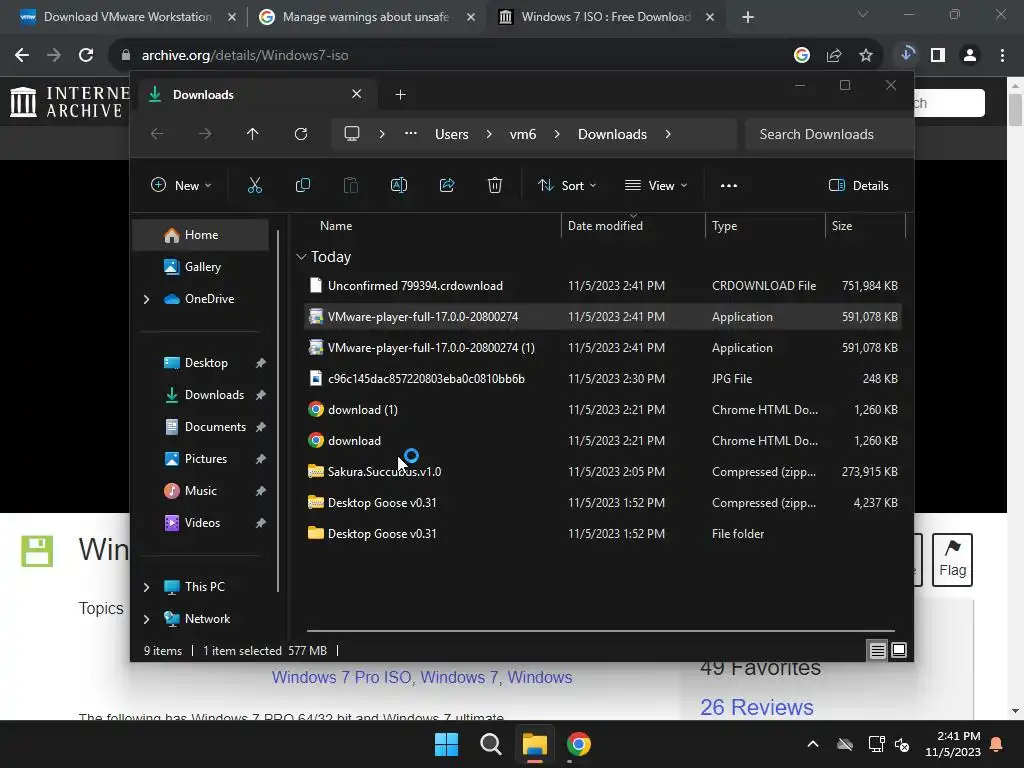The height and width of the screenshot is (768, 1024).
Task: Click the Flag button on archive.org page
Action: point(952,560)
